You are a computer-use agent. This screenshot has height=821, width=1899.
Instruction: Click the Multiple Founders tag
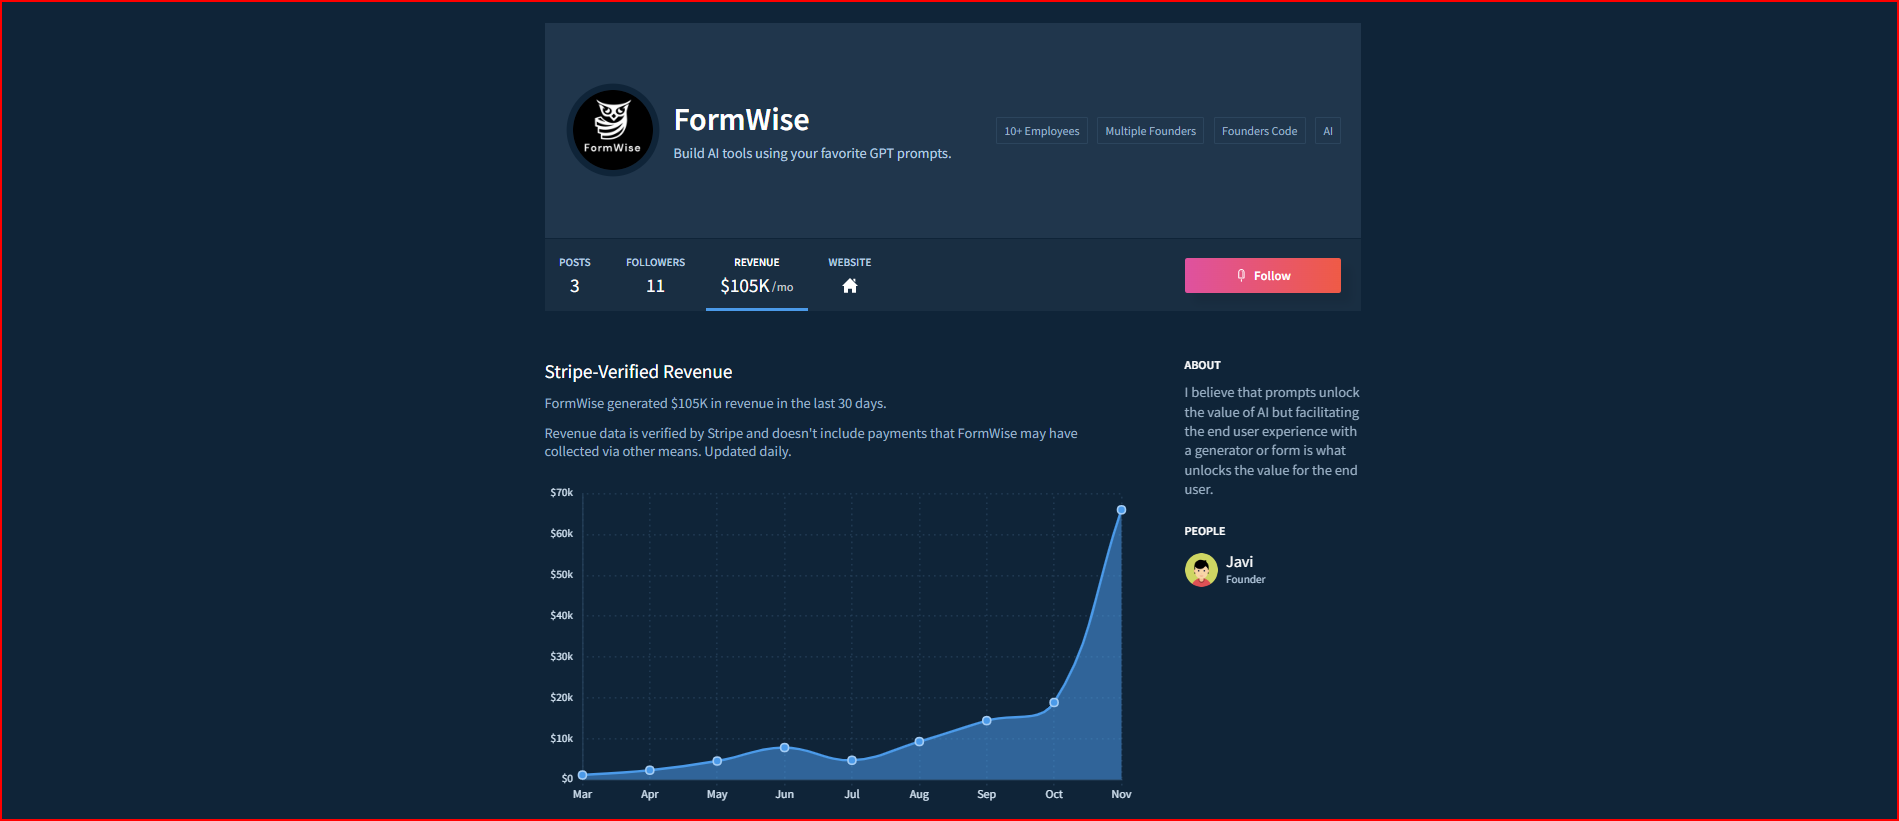1151,131
